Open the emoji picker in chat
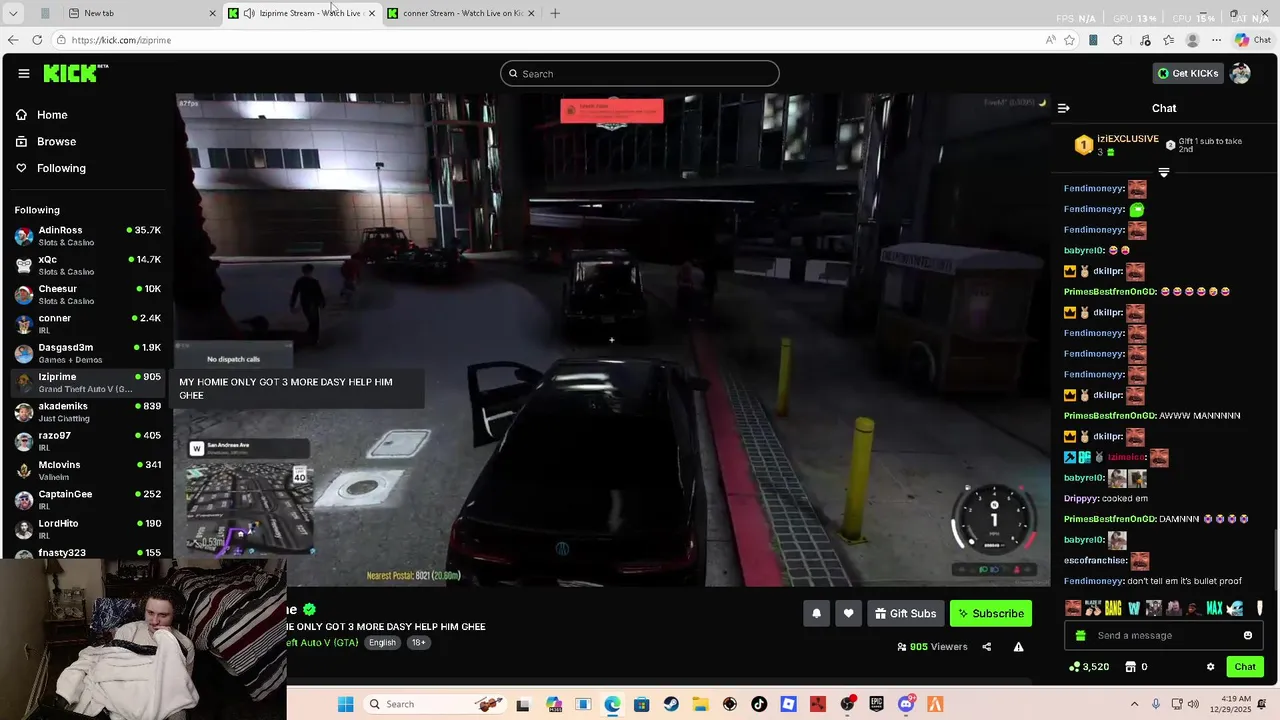The height and width of the screenshot is (720, 1280). tap(1247, 636)
